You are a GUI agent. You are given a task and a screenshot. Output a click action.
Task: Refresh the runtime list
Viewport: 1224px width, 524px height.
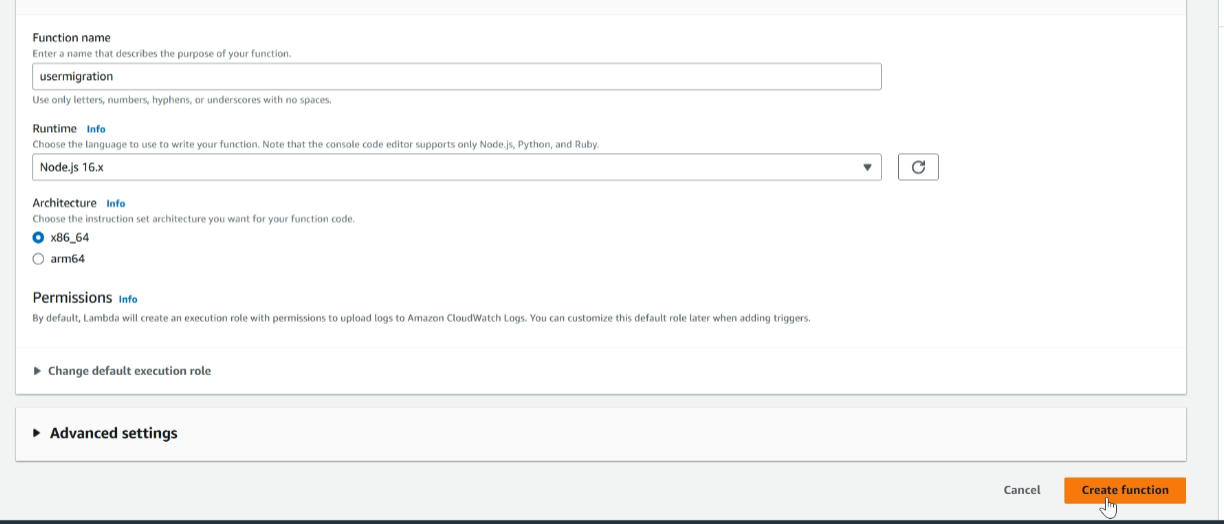click(x=918, y=167)
